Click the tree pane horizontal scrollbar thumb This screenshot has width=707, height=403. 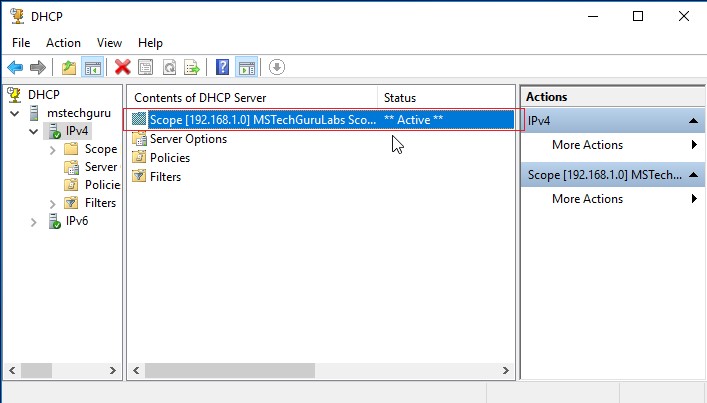(x=37, y=371)
